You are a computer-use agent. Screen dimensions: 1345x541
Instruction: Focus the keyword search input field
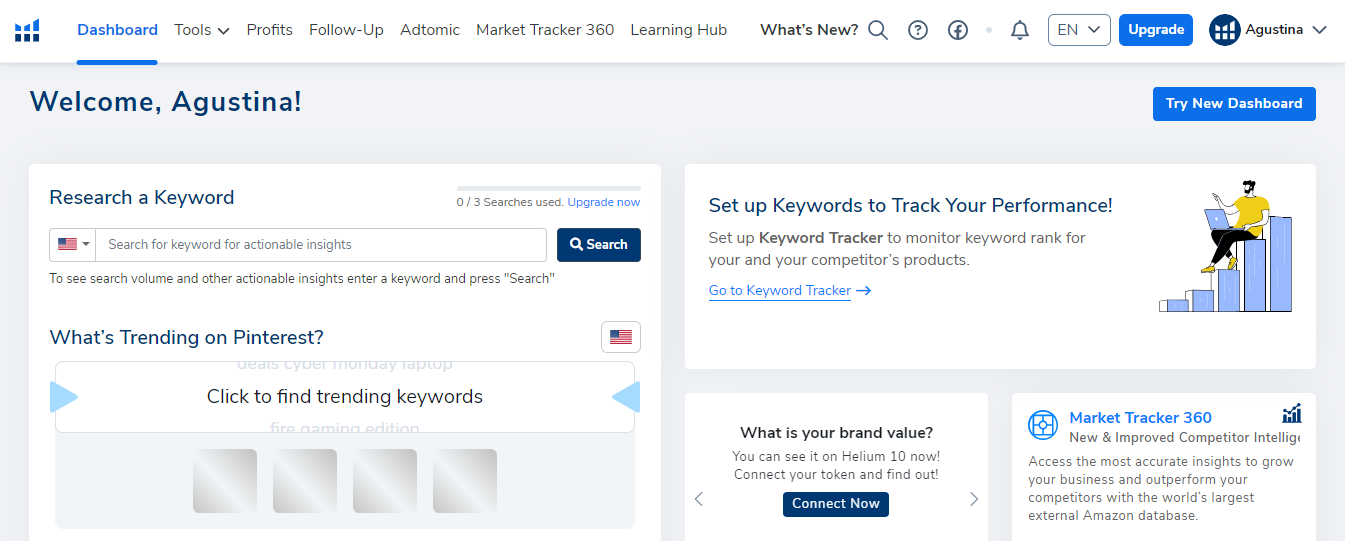[321, 245]
